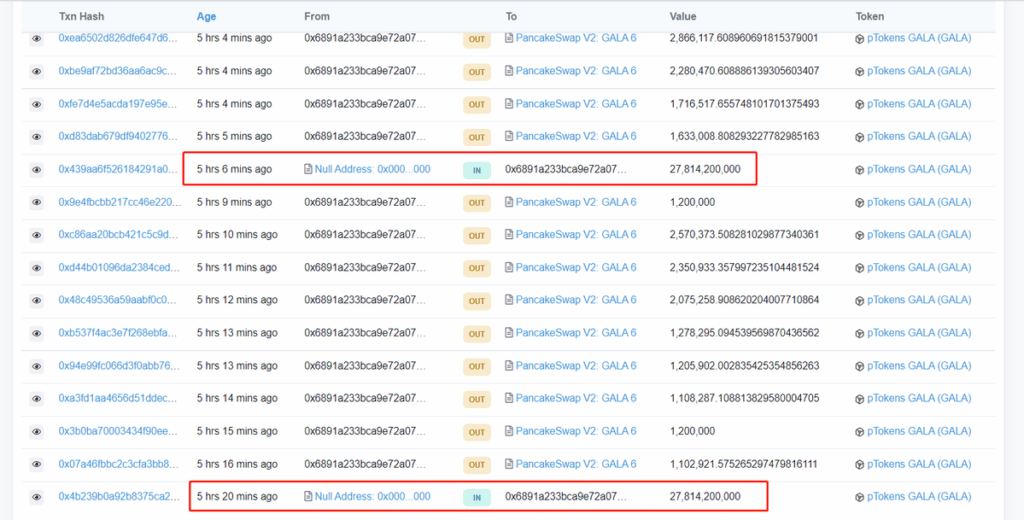The height and width of the screenshot is (520, 1024).
Task: Open the Null Address link in the 5 hrs 6 mins ago row
Action: (372, 169)
